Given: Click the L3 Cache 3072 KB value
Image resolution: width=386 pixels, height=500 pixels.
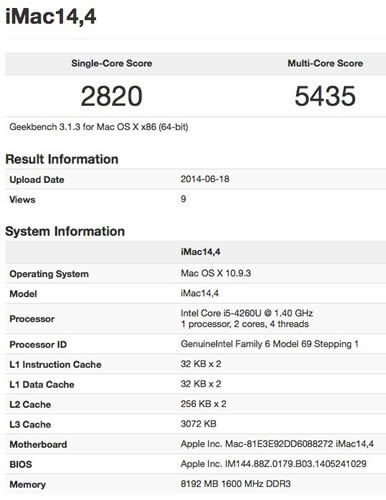Looking at the screenshot, I should tap(198, 424).
